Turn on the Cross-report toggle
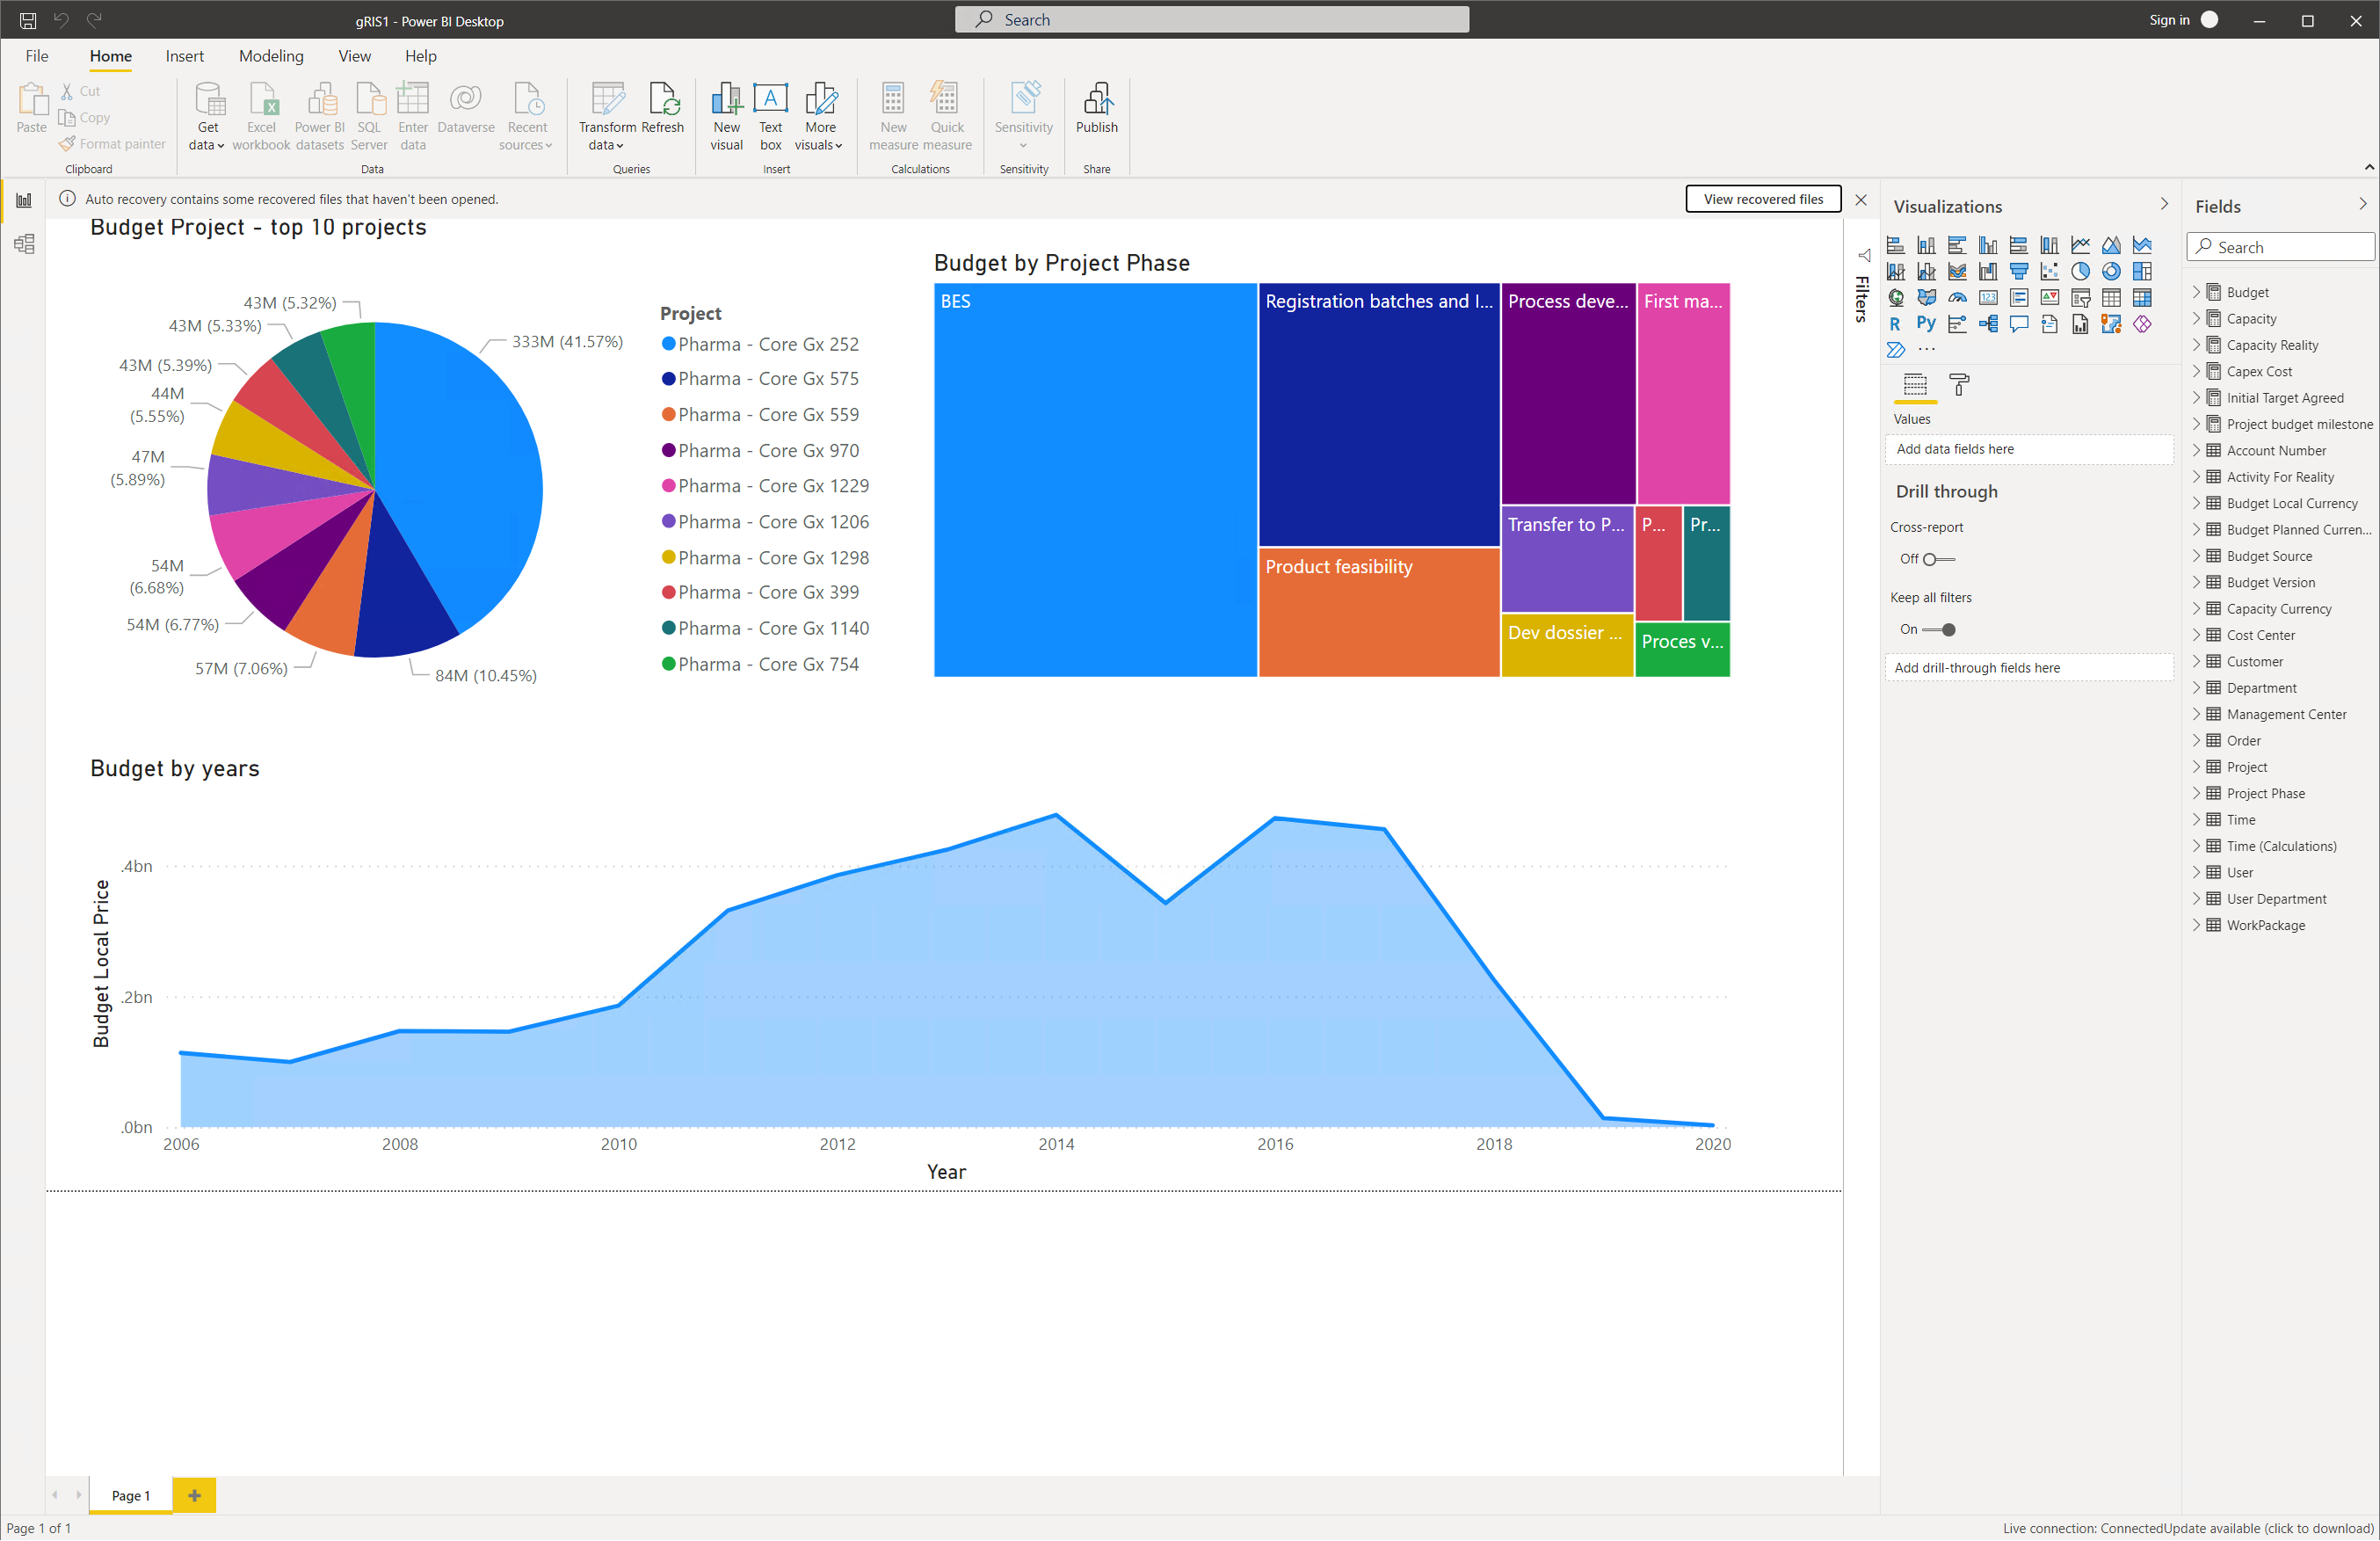The width and height of the screenshot is (2380, 1541). coord(1937,559)
